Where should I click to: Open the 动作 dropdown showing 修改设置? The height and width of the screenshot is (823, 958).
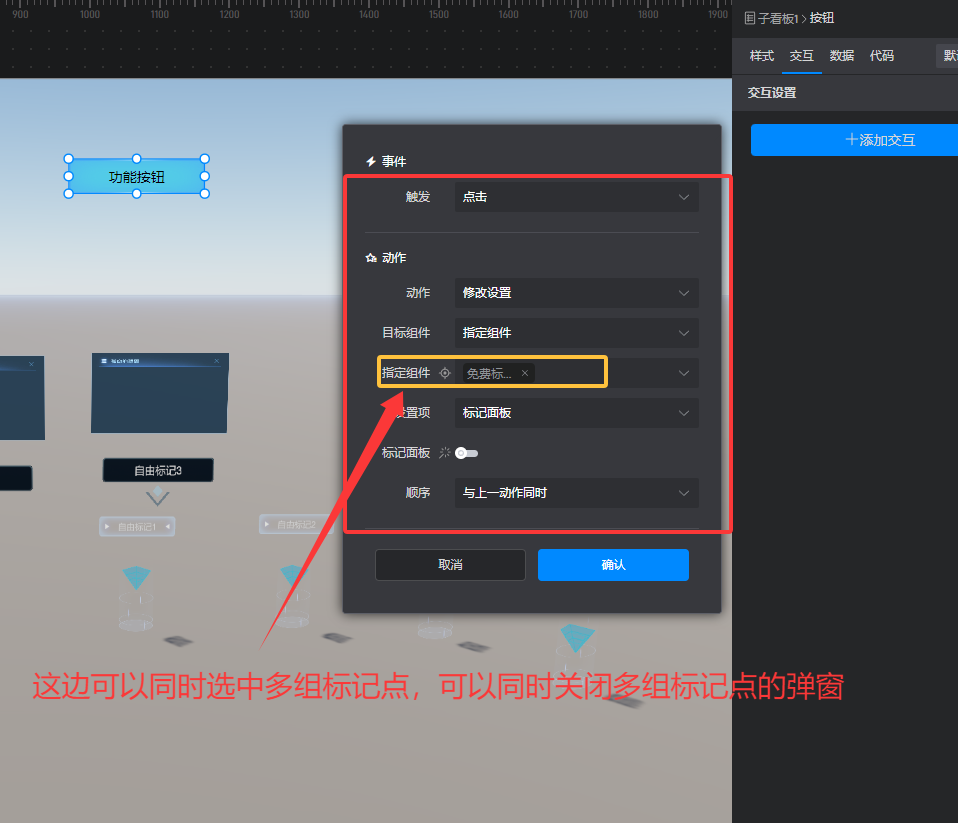576,293
